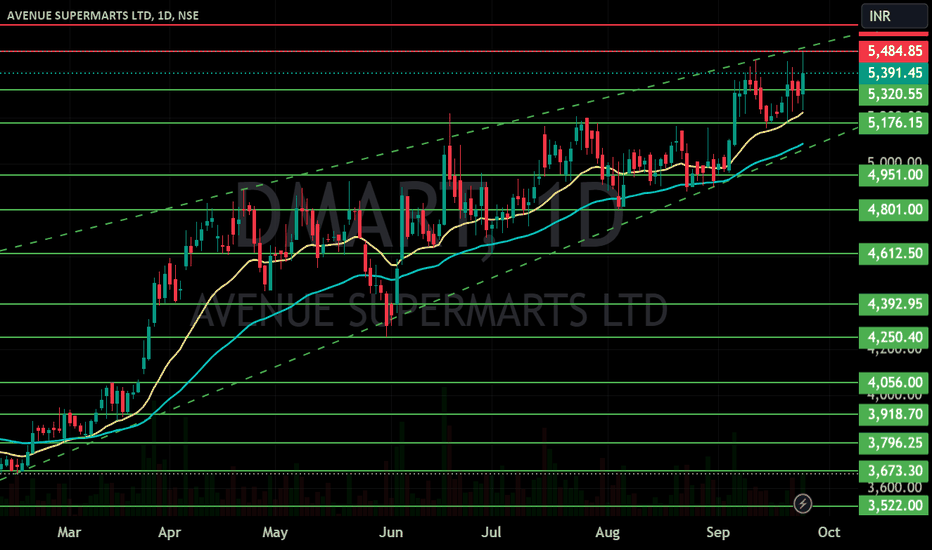Click the 5,000.00 price axis tick

click(895, 161)
